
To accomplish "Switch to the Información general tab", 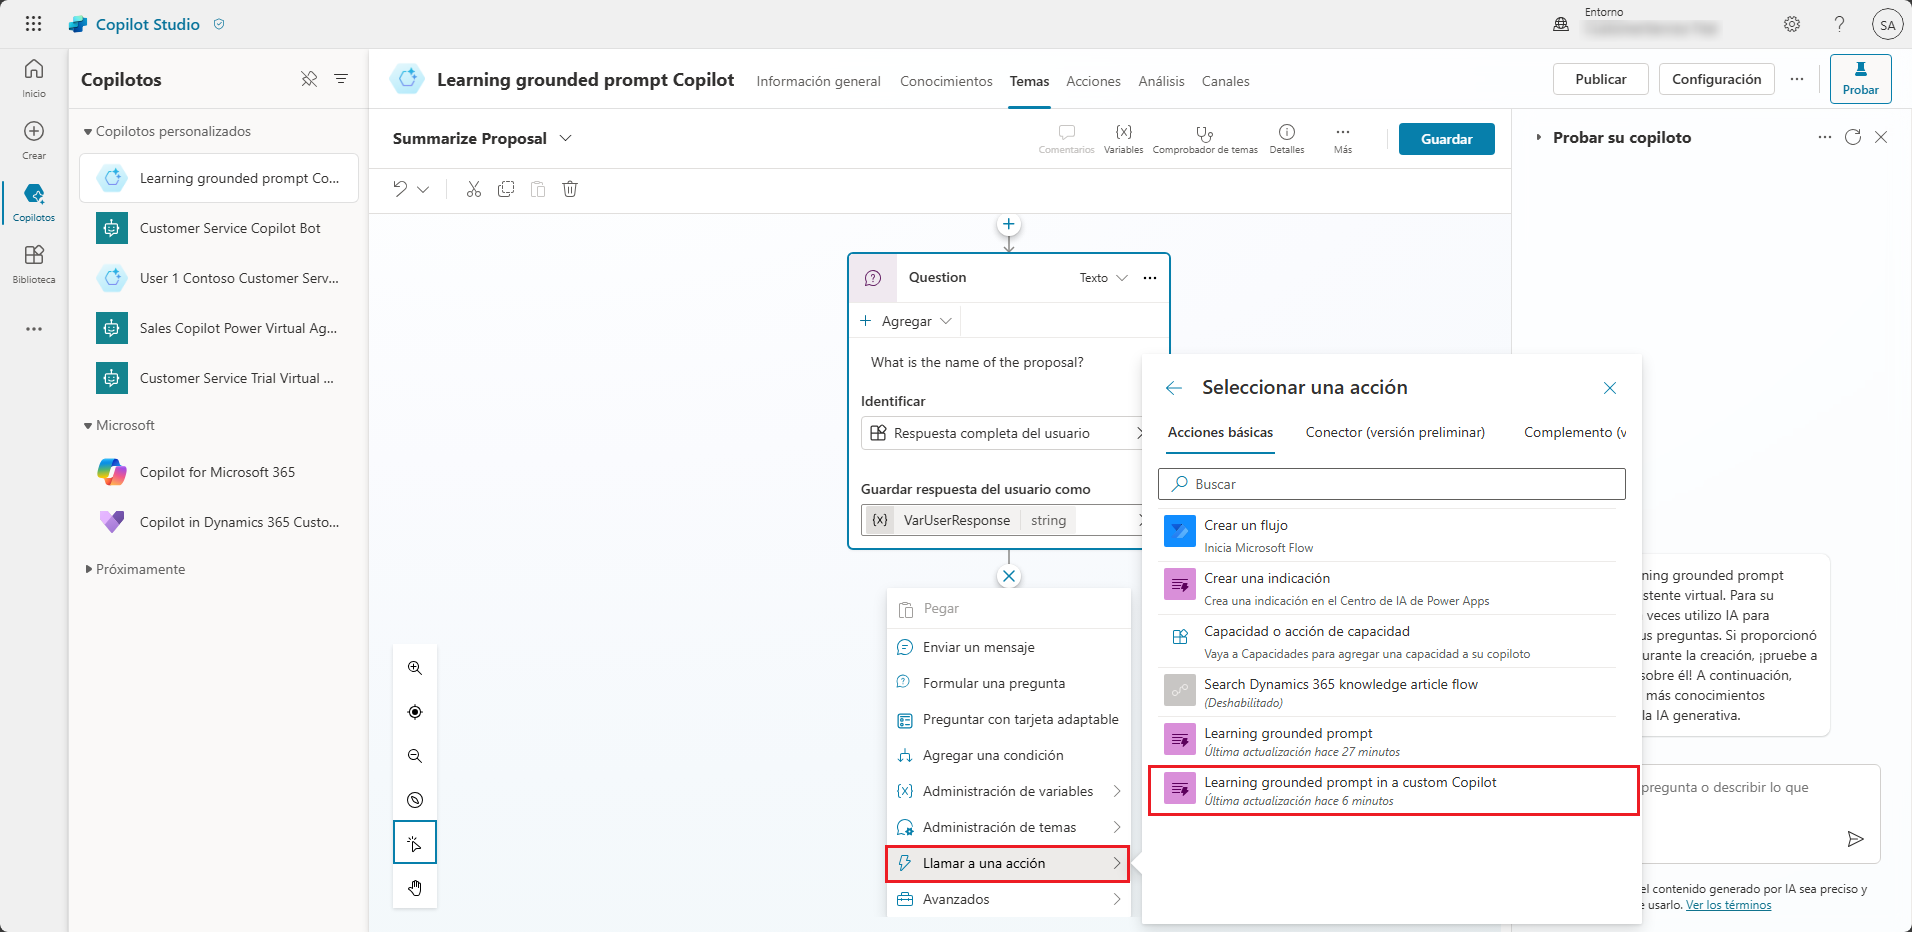I will (818, 81).
